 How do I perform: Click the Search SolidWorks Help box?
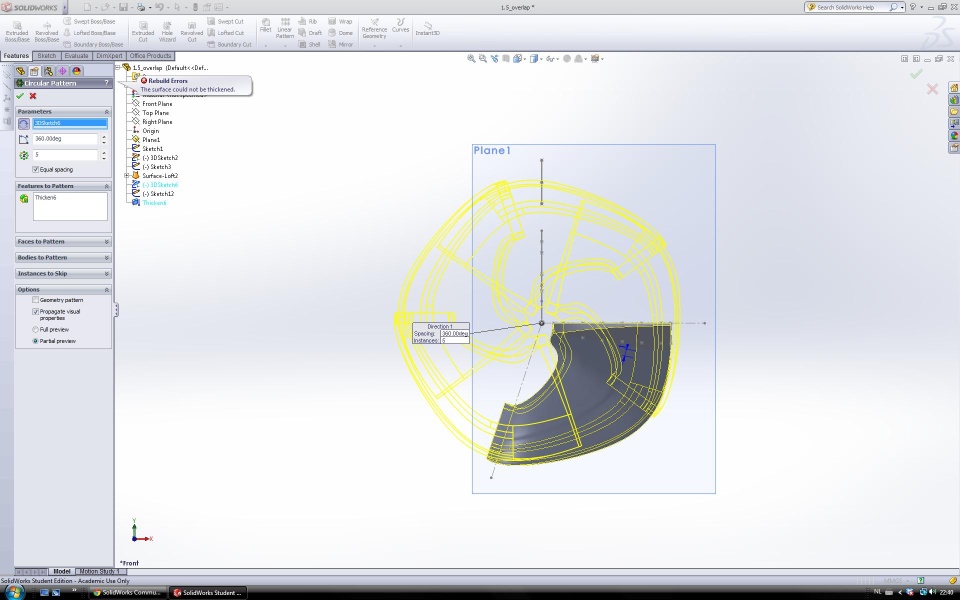(852, 7)
